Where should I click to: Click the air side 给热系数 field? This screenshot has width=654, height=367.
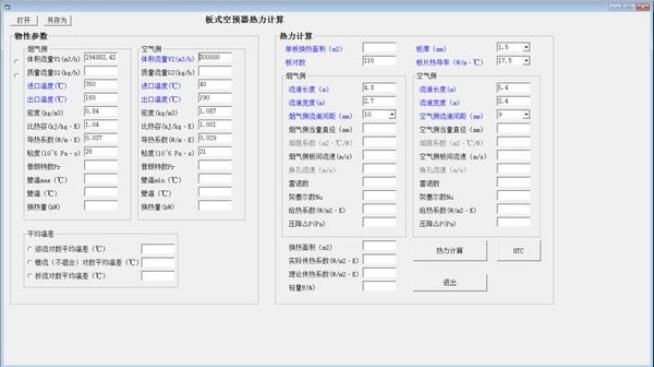pyautogui.click(x=513, y=209)
